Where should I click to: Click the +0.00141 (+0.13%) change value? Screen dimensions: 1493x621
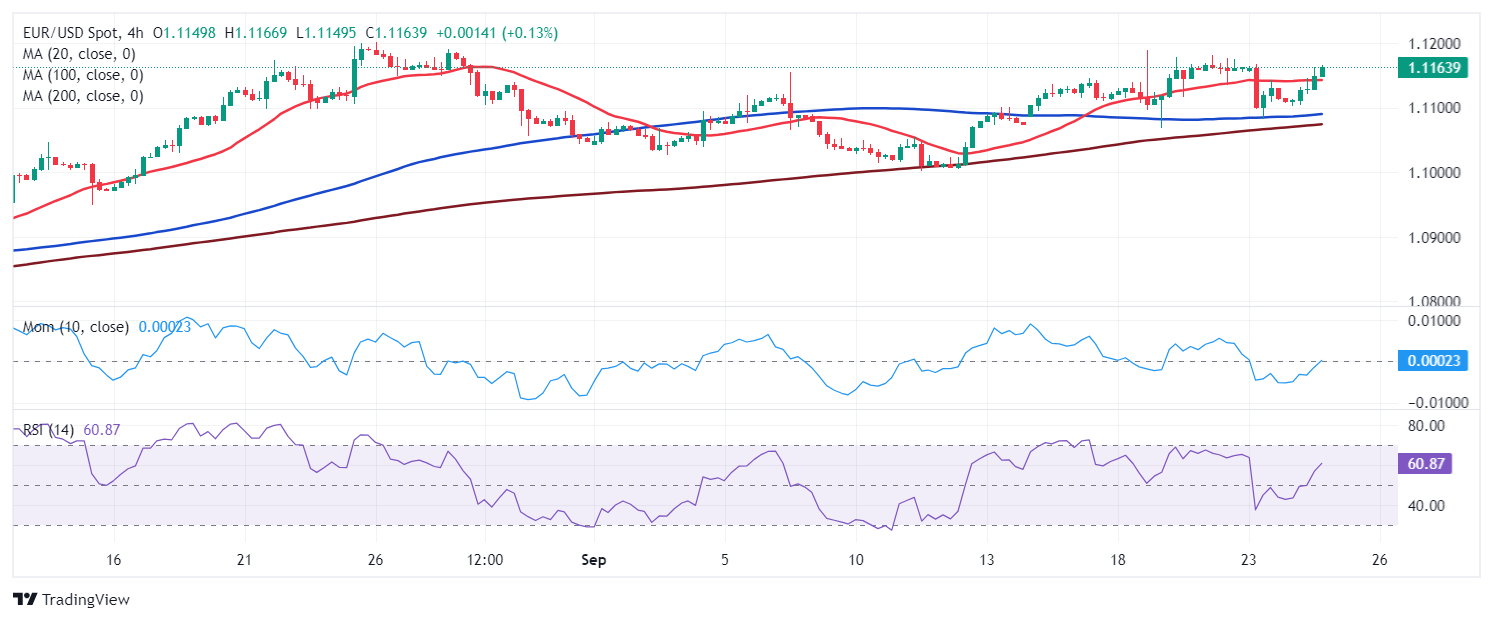point(497,33)
